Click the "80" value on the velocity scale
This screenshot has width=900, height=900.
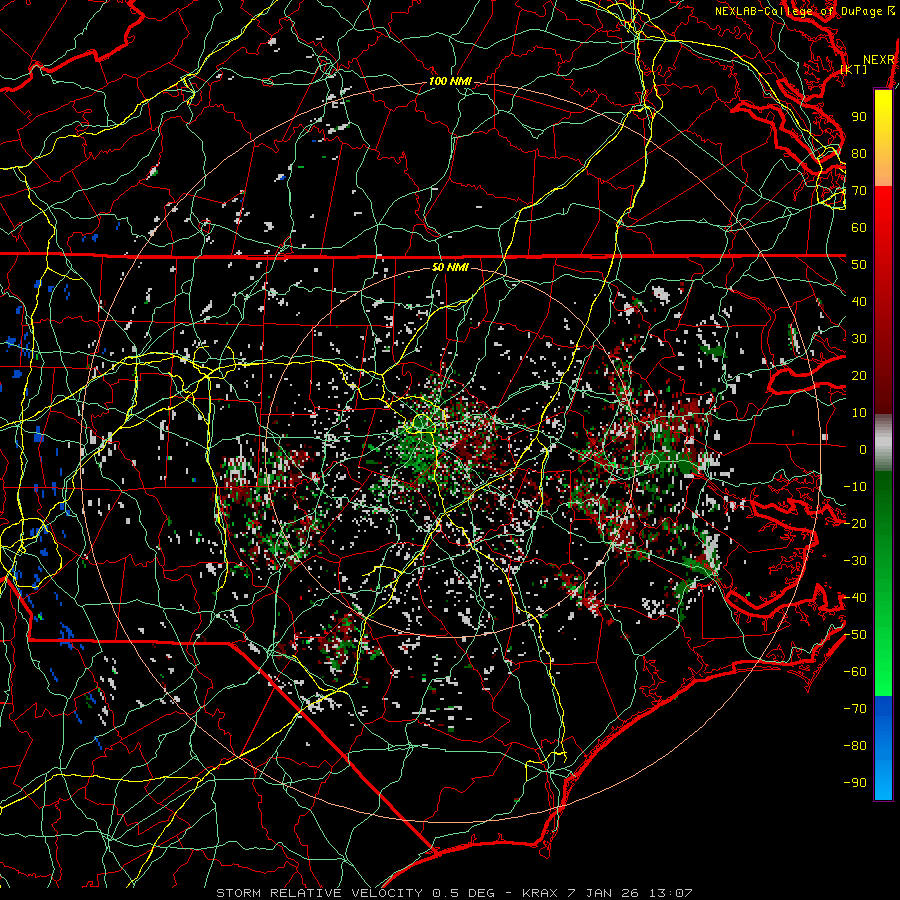[859, 154]
